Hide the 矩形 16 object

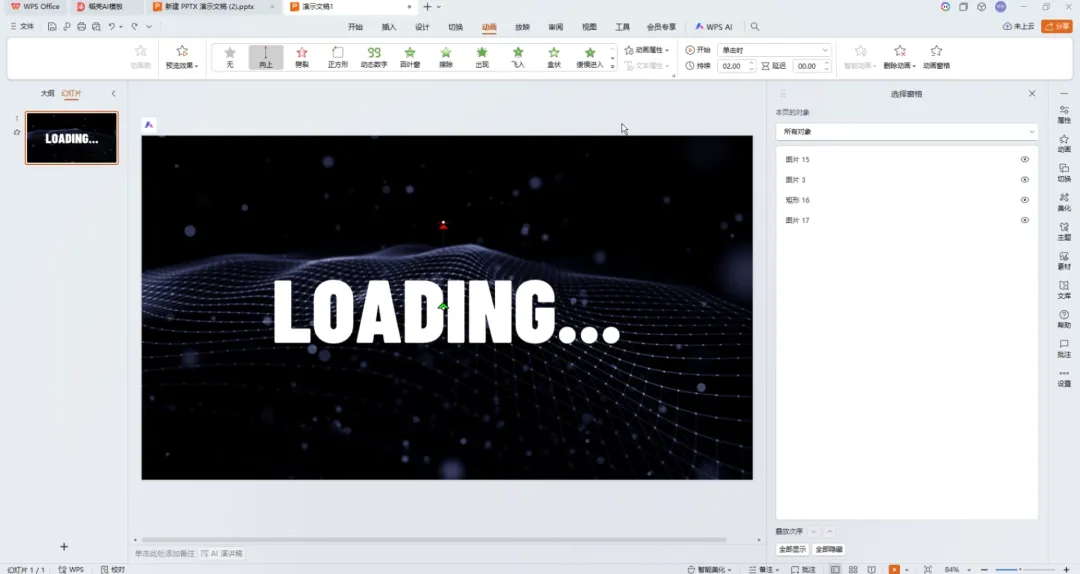click(x=1025, y=200)
